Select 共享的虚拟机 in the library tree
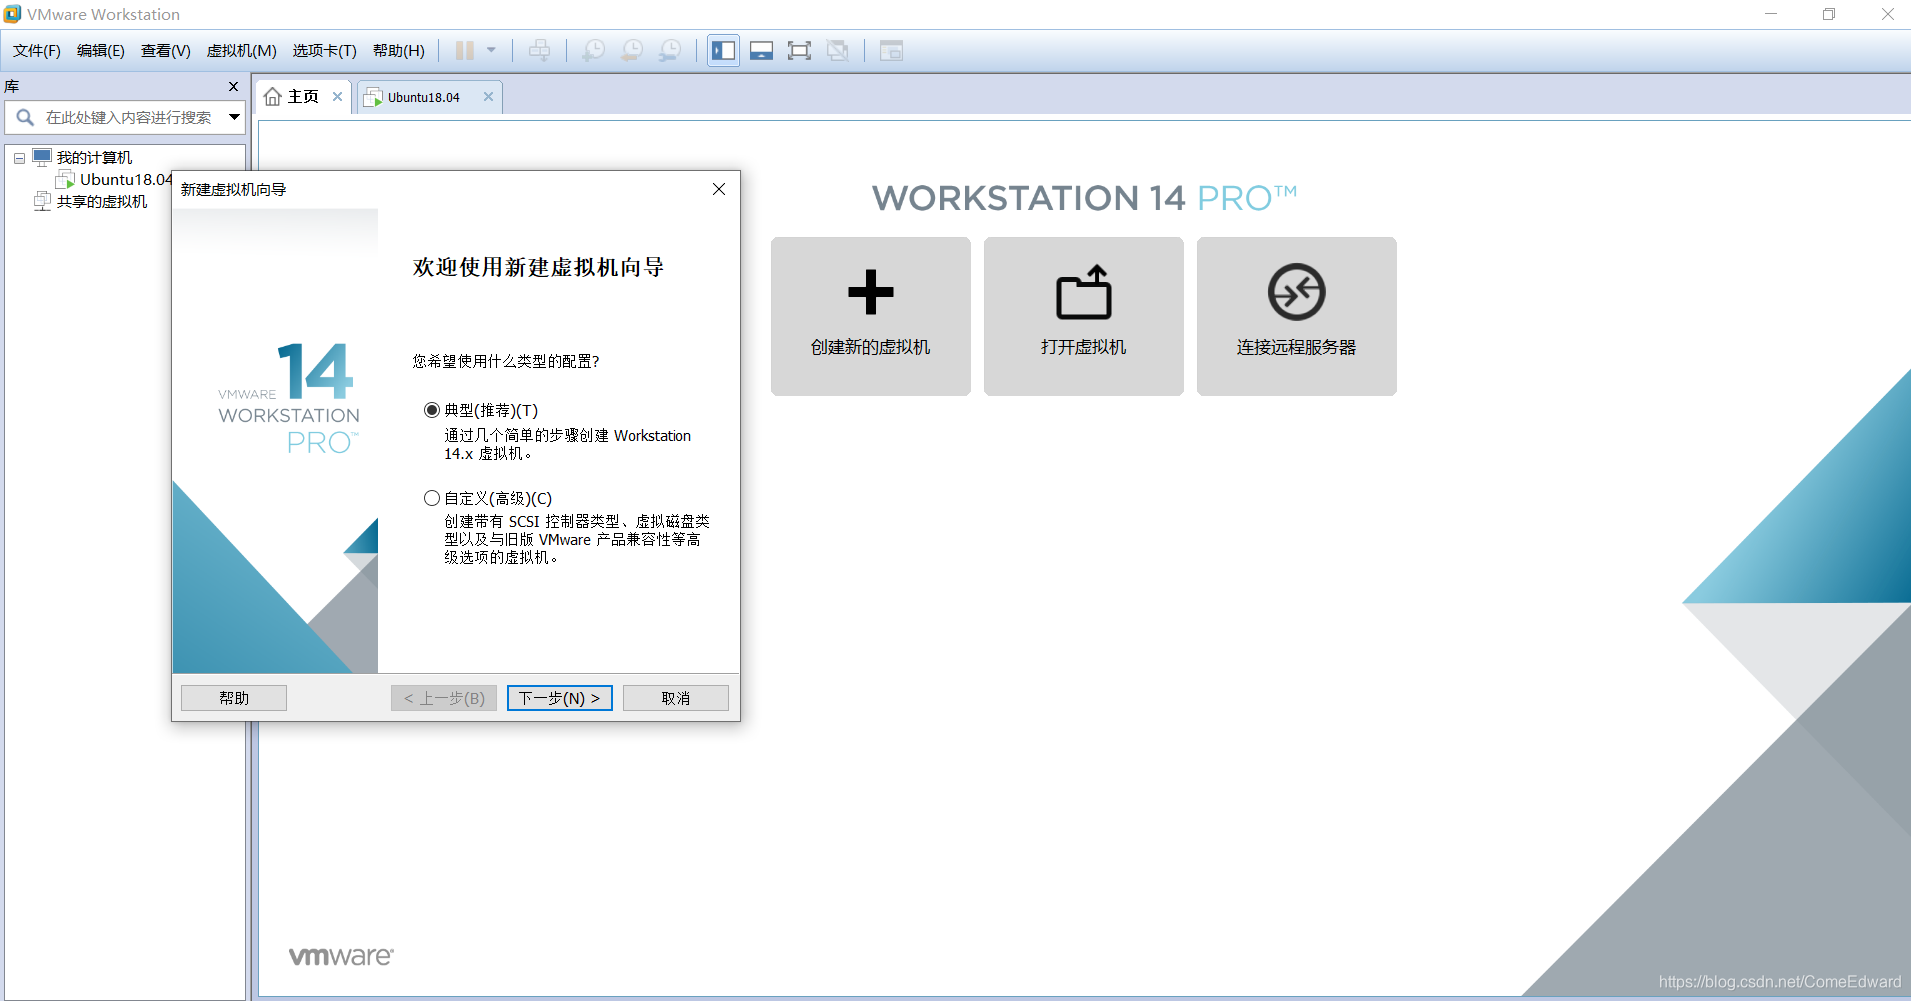Image resolution: width=1911 pixels, height=1001 pixels. coord(102,202)
